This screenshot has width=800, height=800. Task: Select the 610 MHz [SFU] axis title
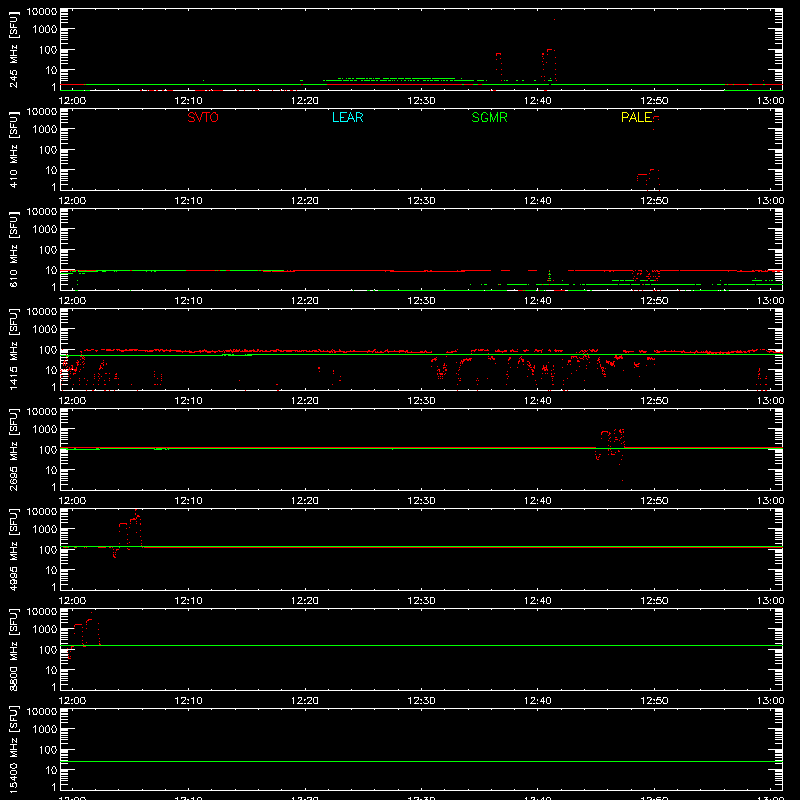(14, 250)
